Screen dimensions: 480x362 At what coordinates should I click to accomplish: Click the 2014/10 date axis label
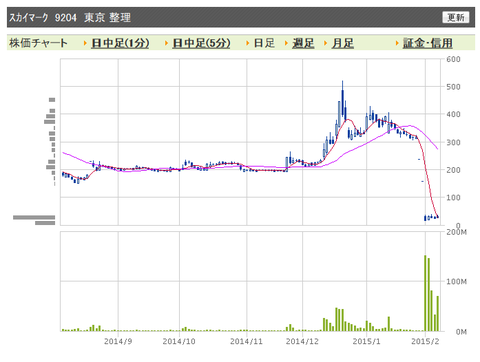[x=179, y=341]
